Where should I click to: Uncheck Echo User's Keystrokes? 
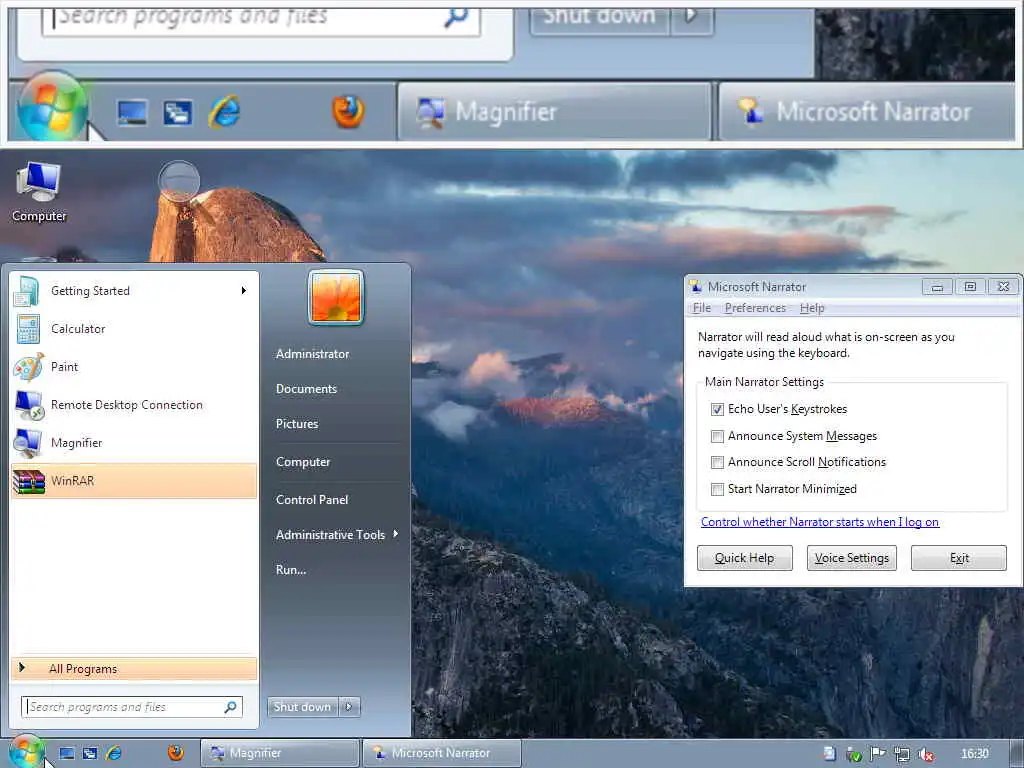(x=717, y=409)
